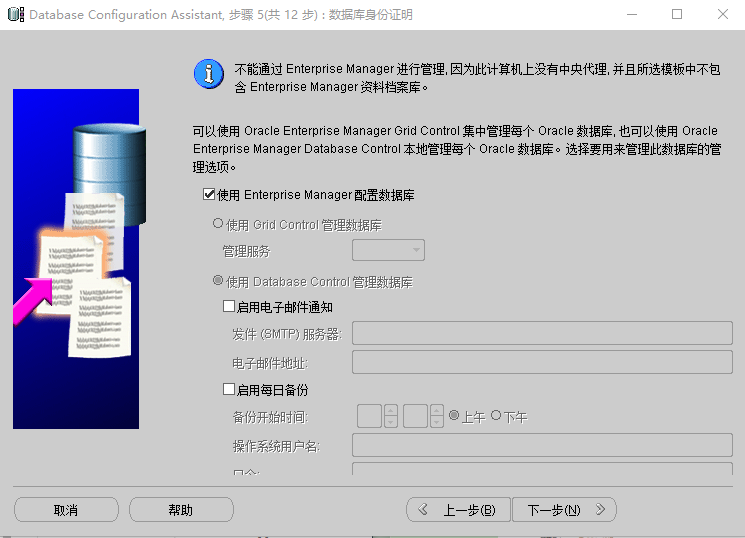Click the Database Configuration Assistant title bar icon
This screenshot has width=745, height=538.
(16, 14)
